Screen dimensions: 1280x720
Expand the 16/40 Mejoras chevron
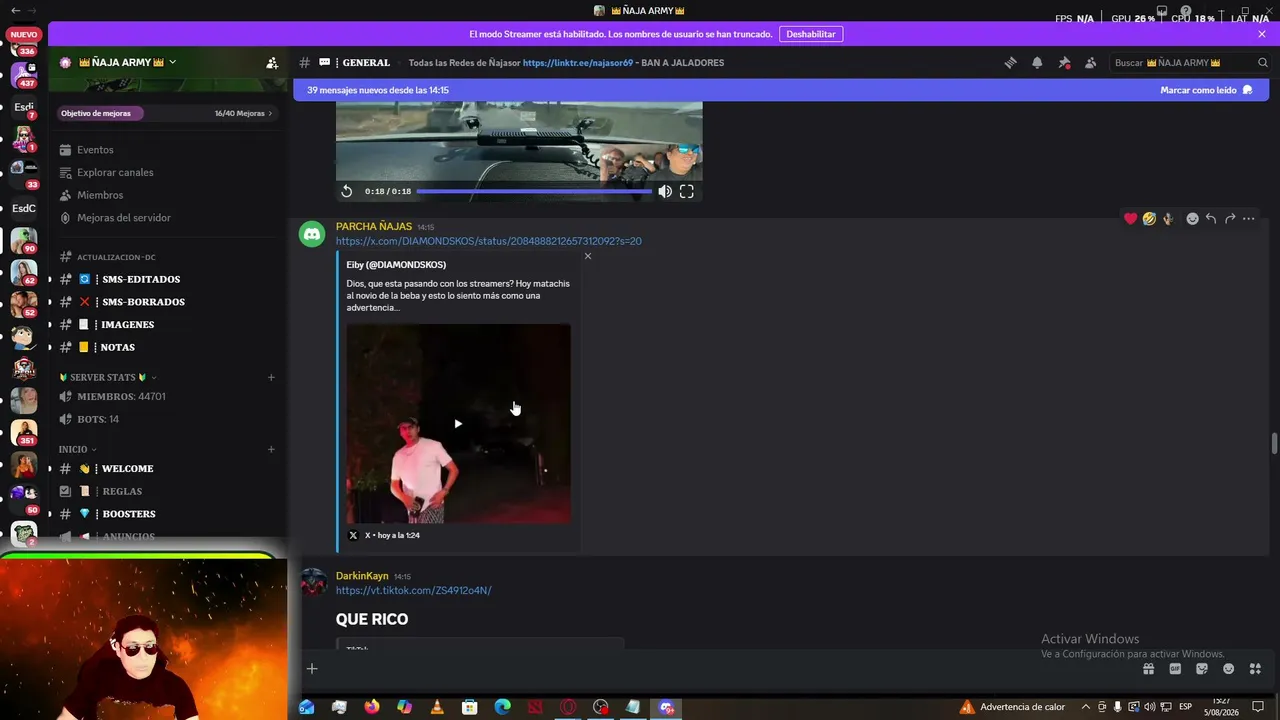(x=270, y=114)
